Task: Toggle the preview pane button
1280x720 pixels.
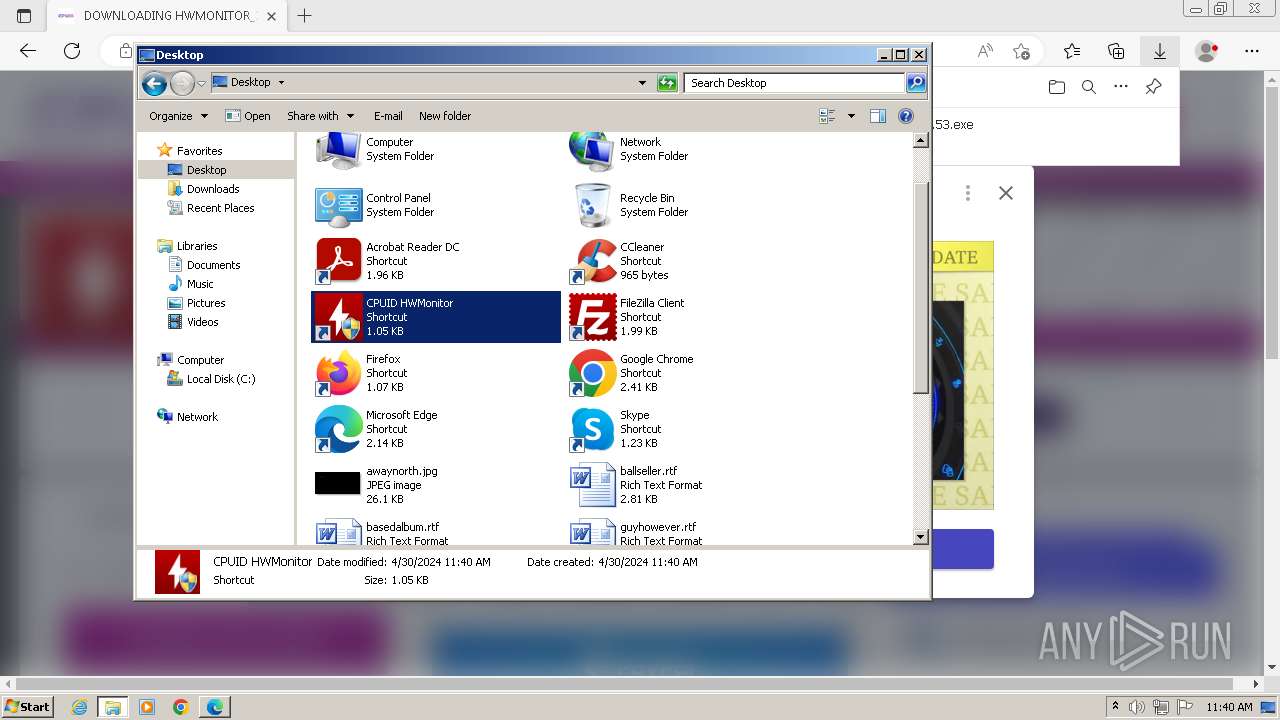Action: coord(877,116)
